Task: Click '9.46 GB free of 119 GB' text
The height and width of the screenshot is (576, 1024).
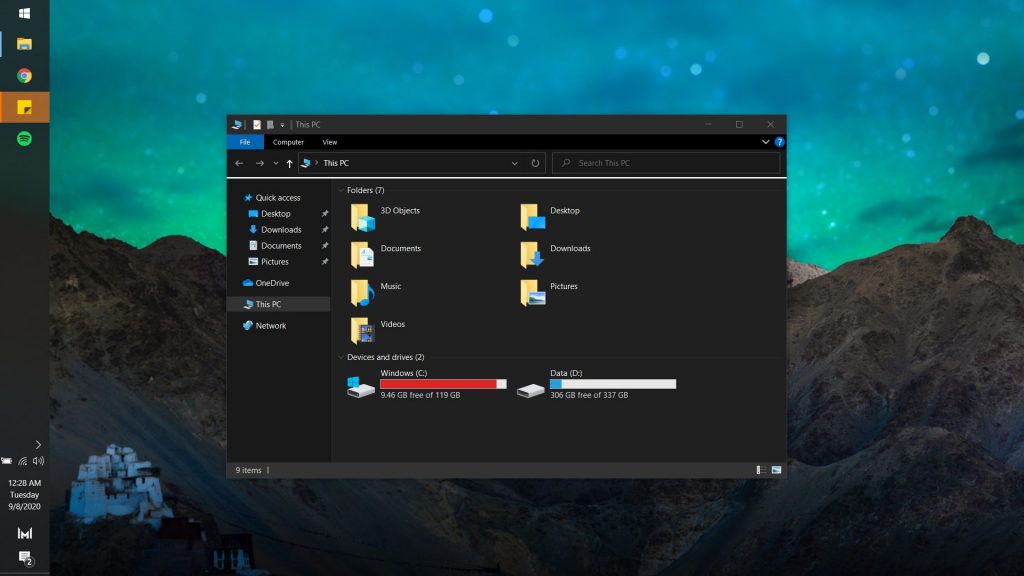Action: point(420,395)
